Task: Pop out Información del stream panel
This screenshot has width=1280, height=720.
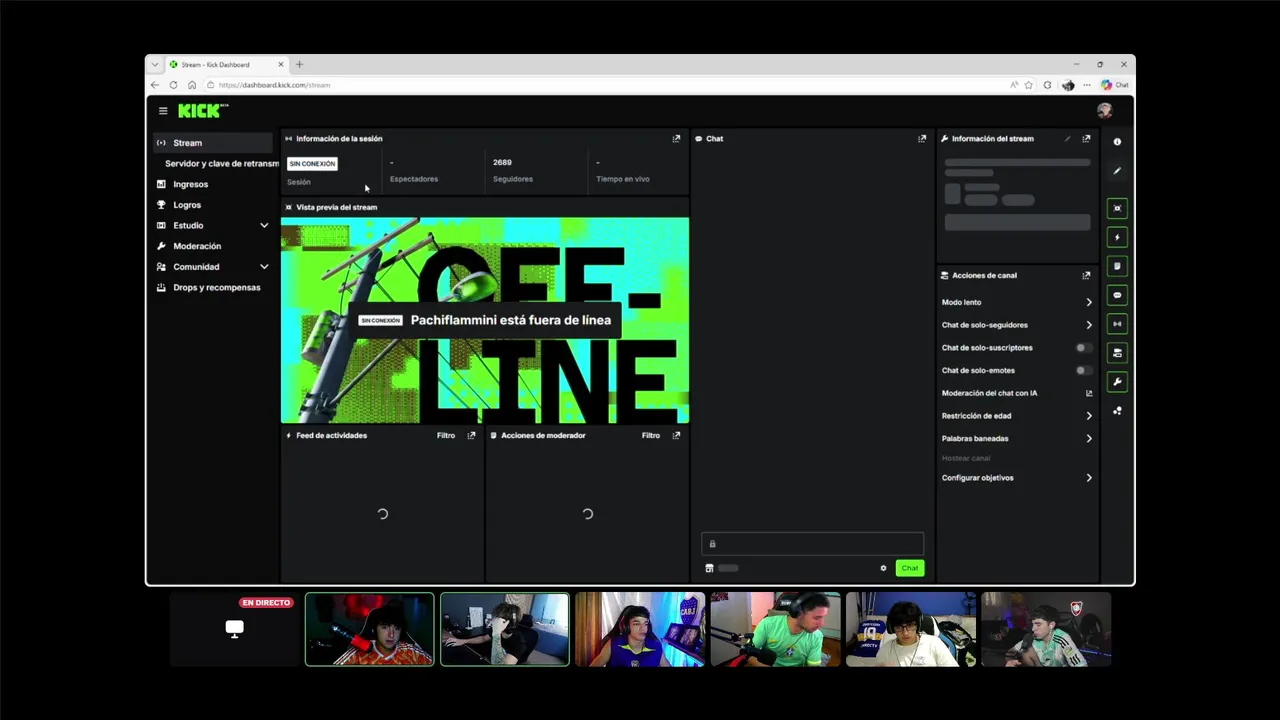Action: coord(1086,139)
